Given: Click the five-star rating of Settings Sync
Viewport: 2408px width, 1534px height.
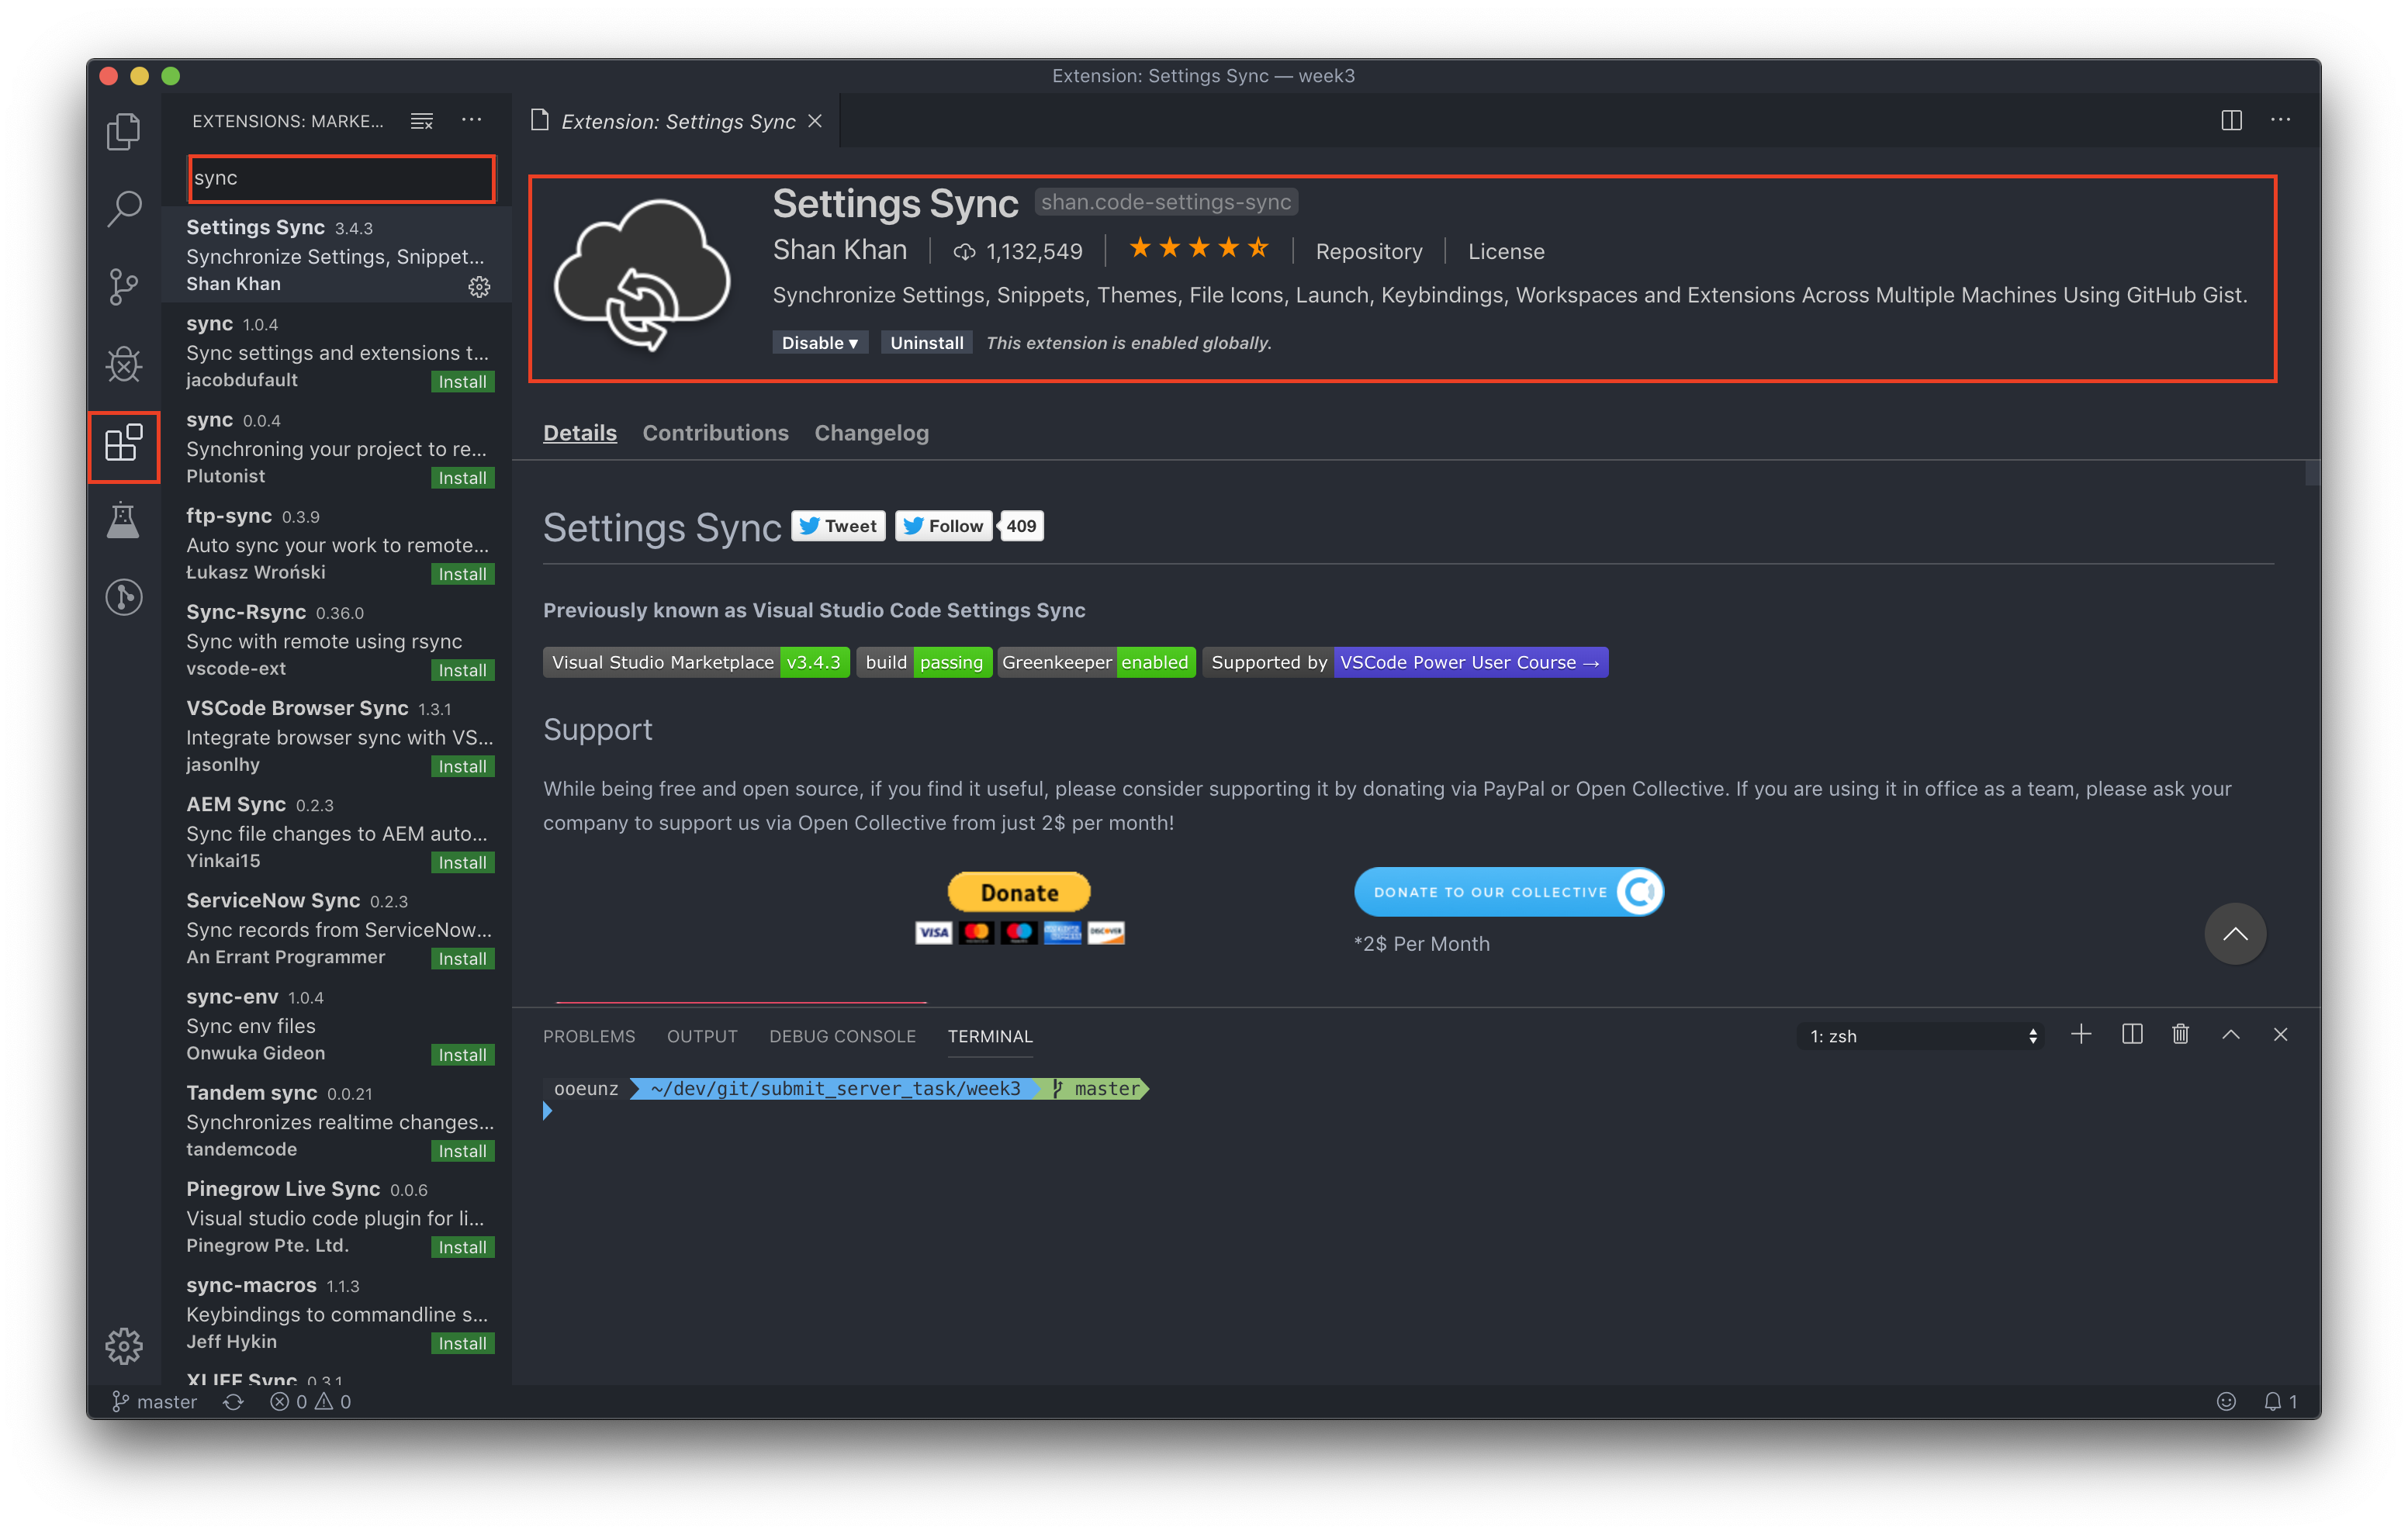Looking at the screenshot, I should click(1198, 249).
